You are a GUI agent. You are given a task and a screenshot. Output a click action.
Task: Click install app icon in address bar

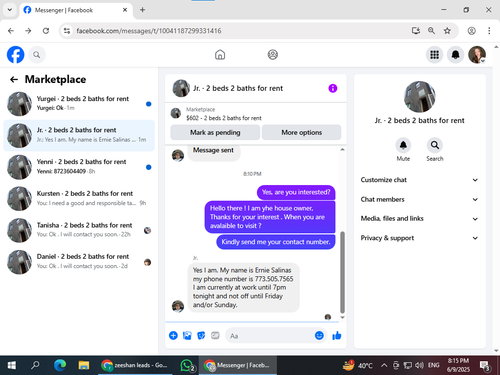tap(416, 31)
